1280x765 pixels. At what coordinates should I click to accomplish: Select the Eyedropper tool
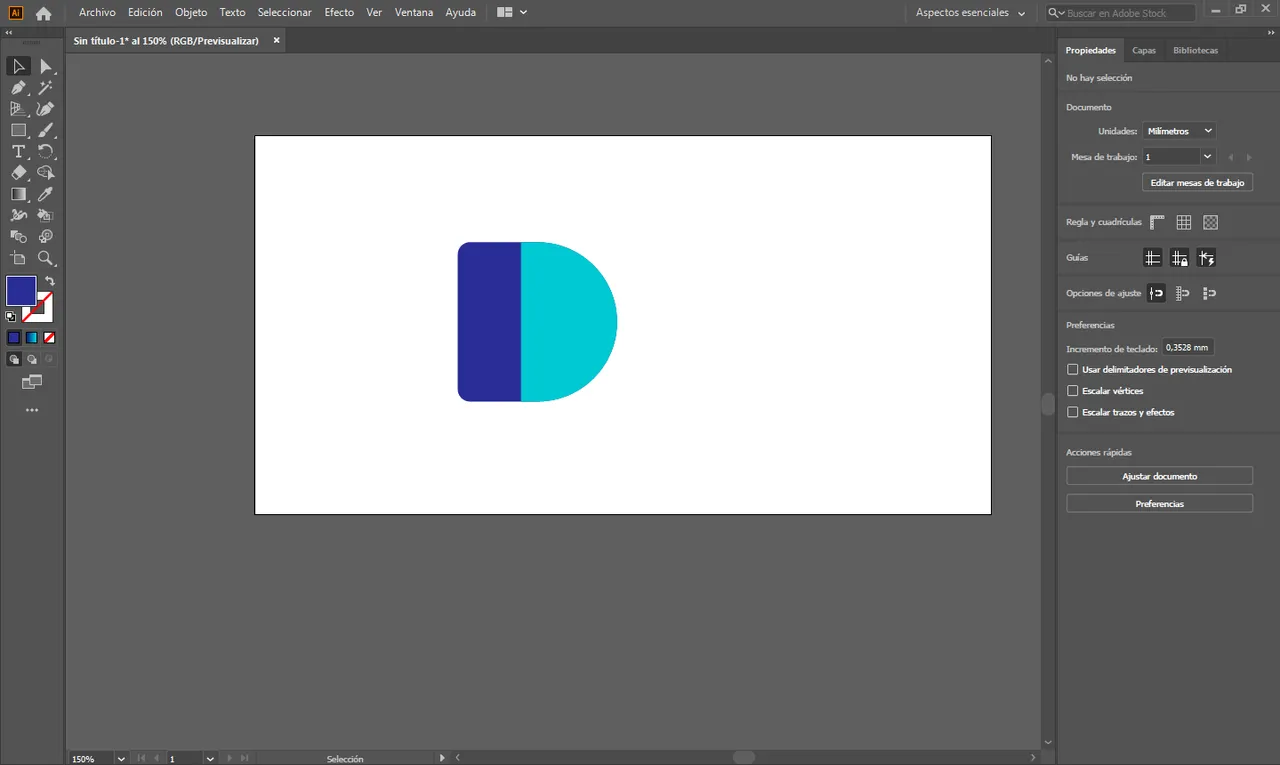pyautogui.click(x=45, y=194)
